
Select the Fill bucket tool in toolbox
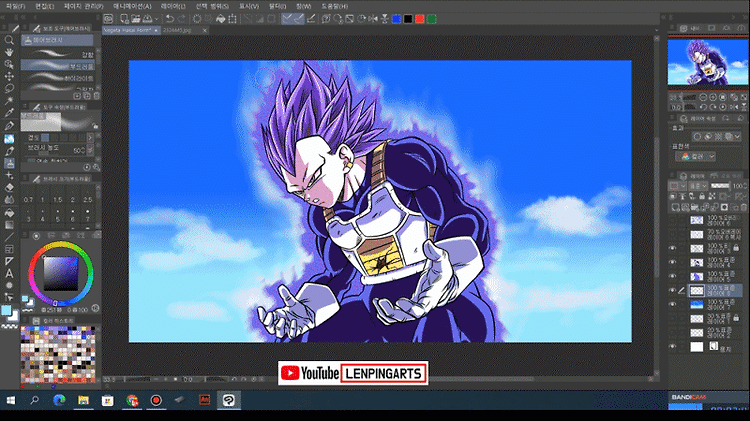point(9,212)
